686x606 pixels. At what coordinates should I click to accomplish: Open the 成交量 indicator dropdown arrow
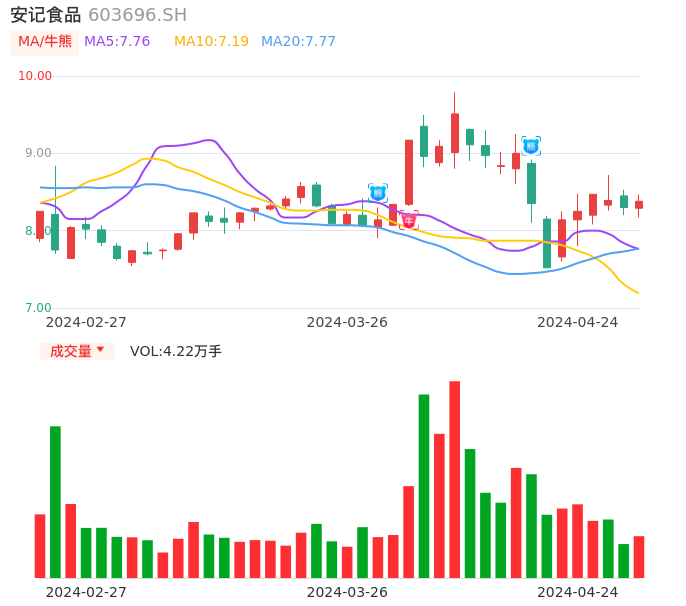point(100,350)
